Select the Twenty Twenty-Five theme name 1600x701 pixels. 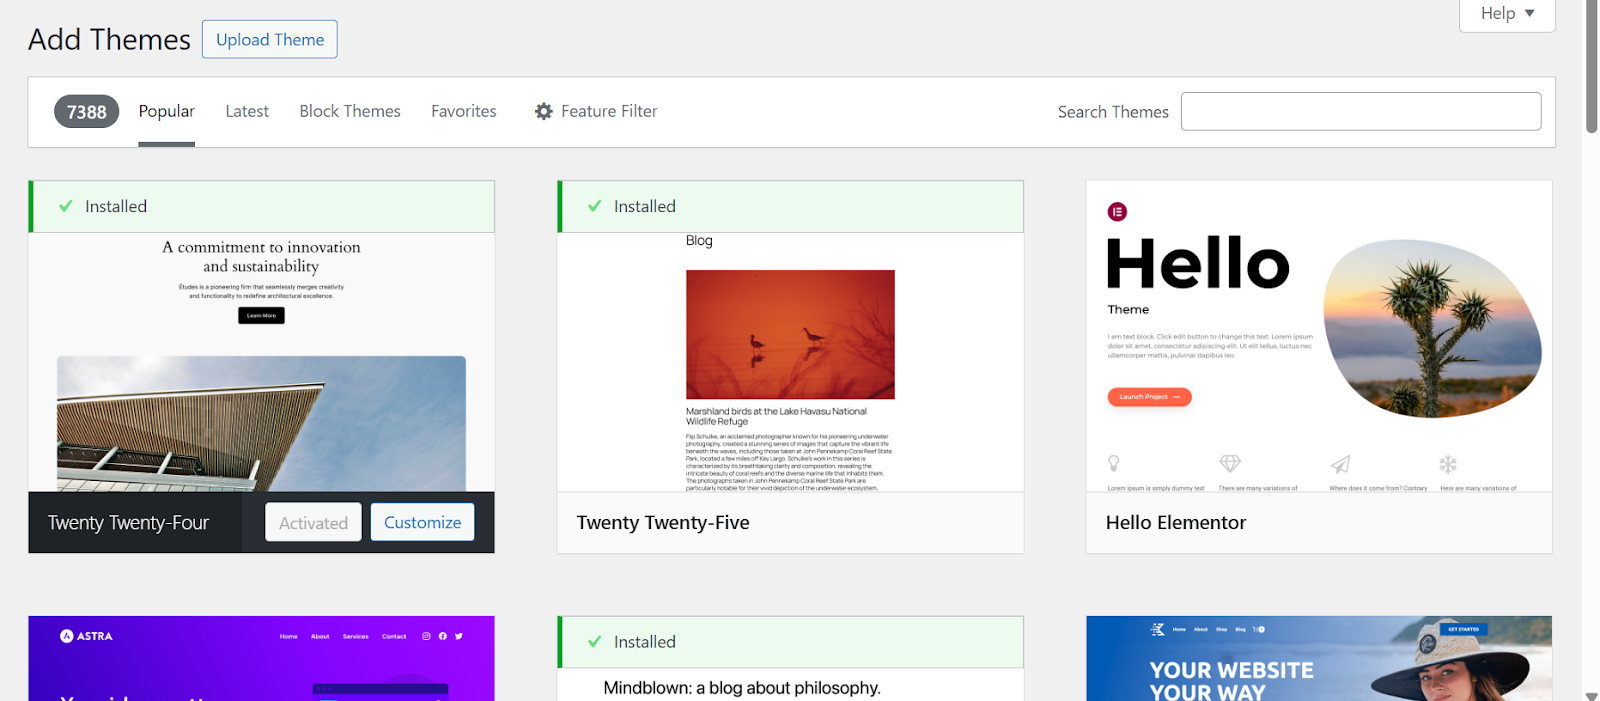(663, 523)
